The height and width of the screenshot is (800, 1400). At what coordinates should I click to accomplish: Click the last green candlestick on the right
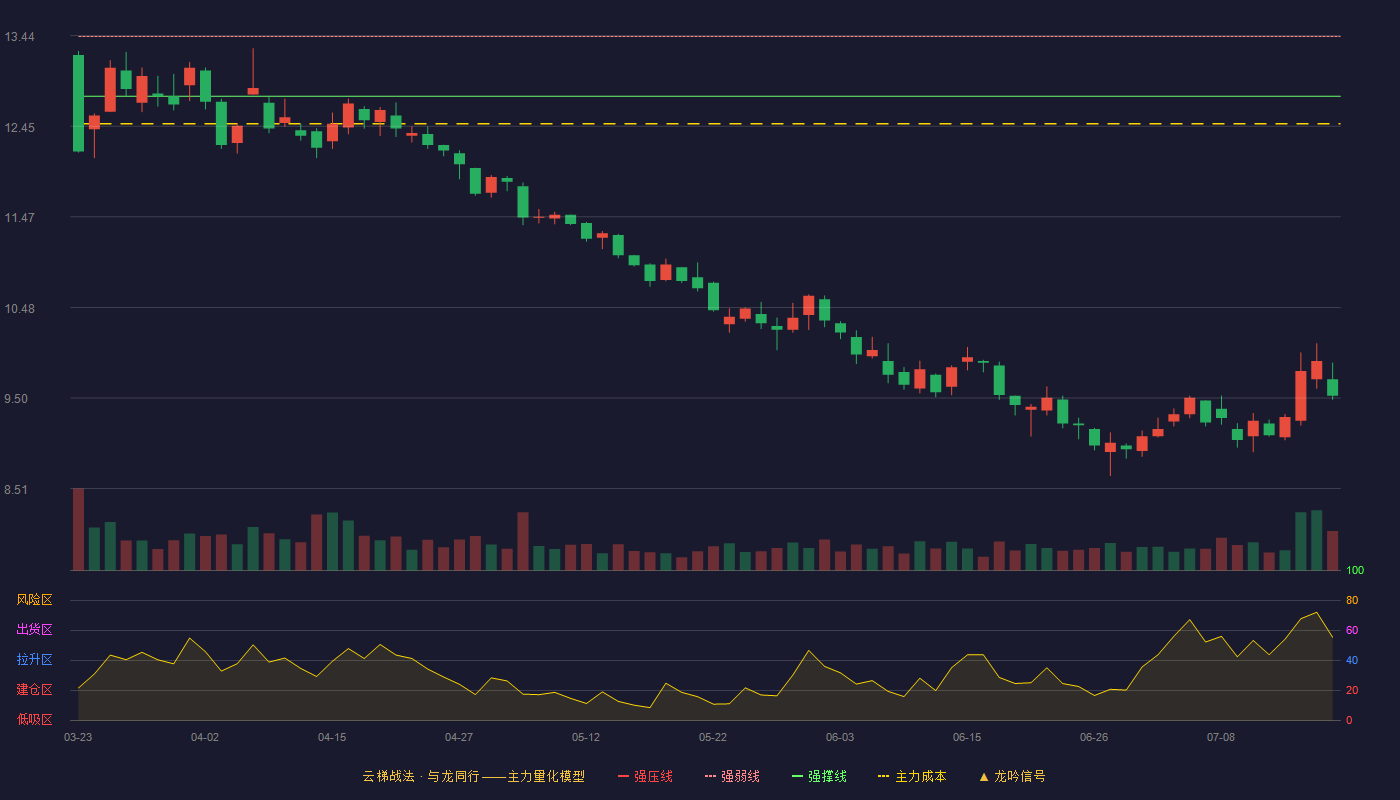(x=1332, y=388)
